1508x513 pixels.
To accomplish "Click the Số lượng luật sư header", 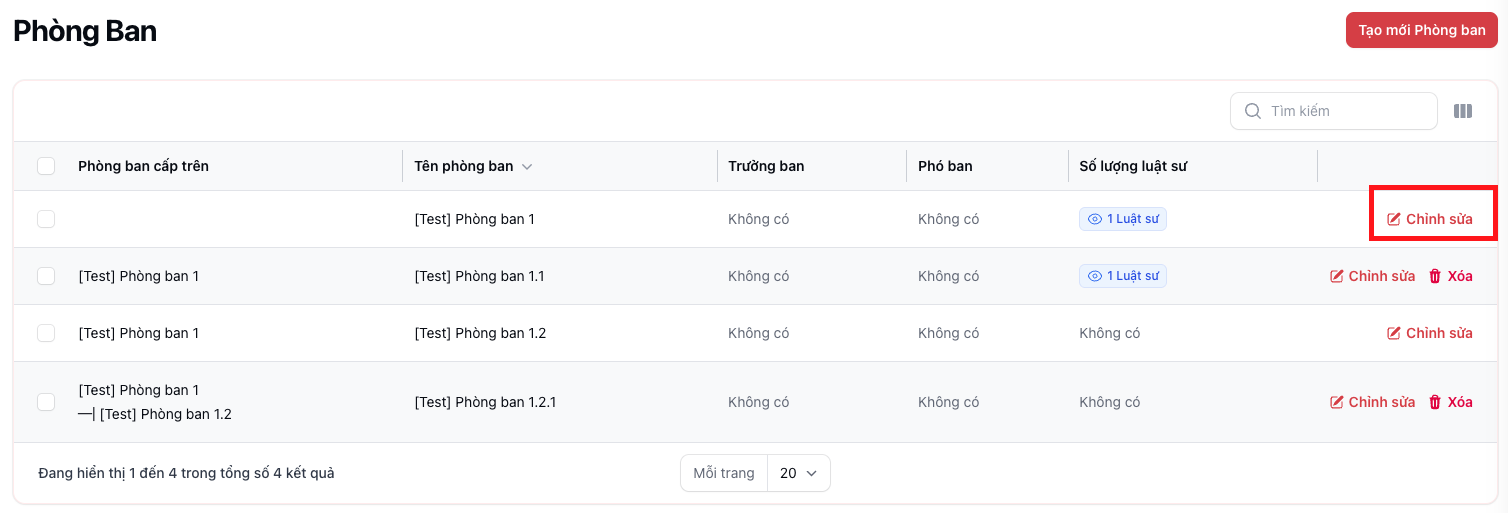I will (x=1132, y=166).
